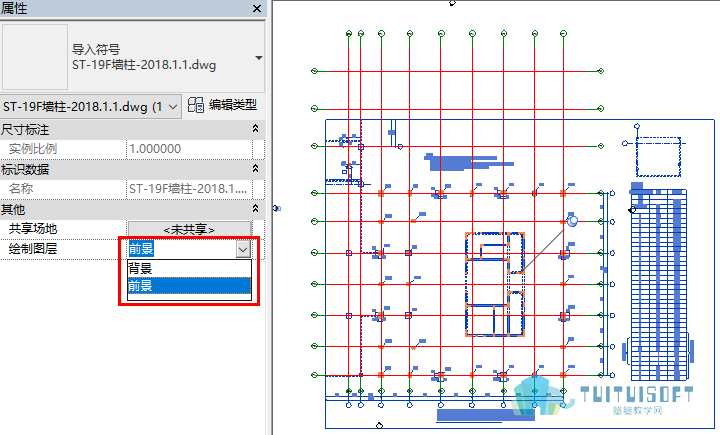
Task: Click the 绘制图层 property label
Action: pyautogui.click(x=33, y=249)
